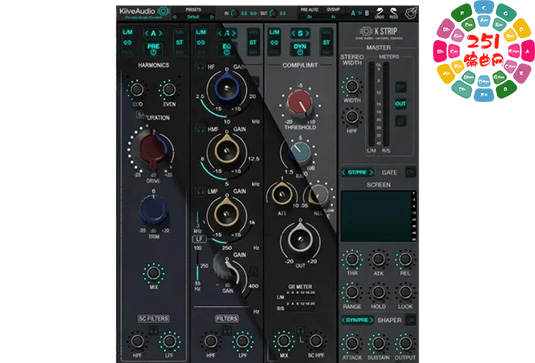535x363 pixels.
Task: Click the LMF band headphone solo icon
Action: pos(200,191)
